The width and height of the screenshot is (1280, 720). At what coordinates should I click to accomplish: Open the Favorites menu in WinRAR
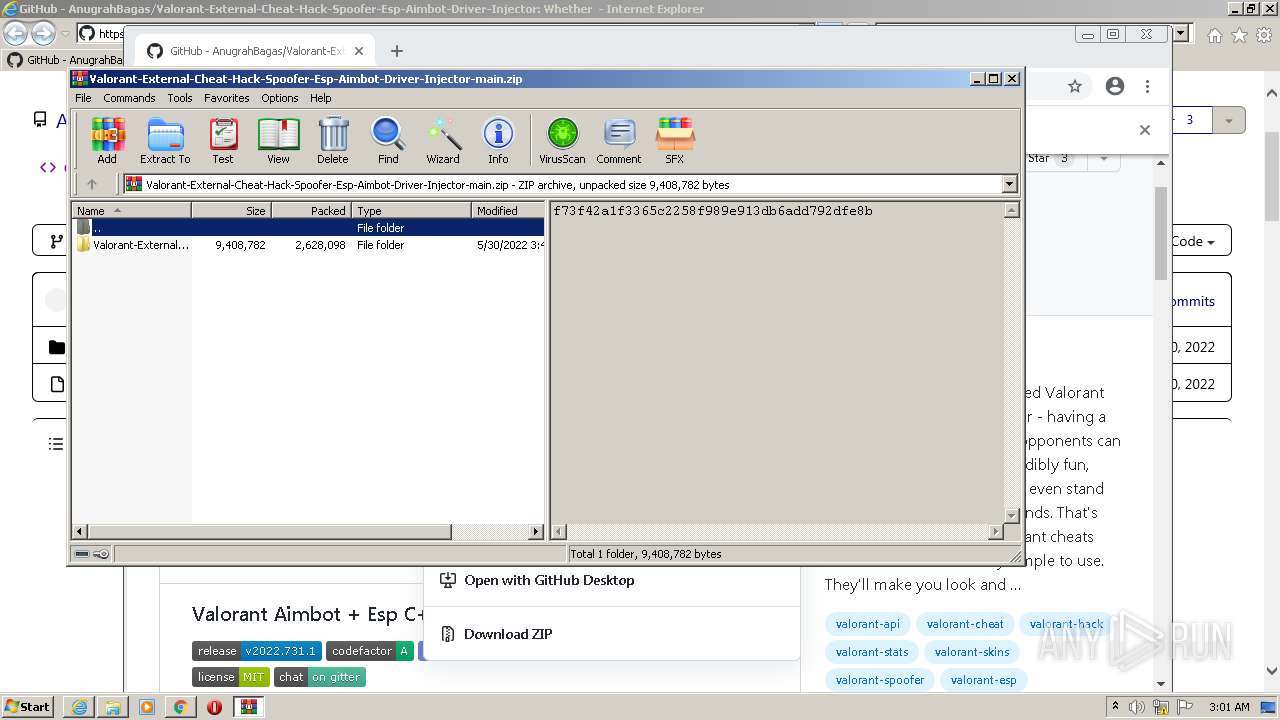tap(227, 98)
